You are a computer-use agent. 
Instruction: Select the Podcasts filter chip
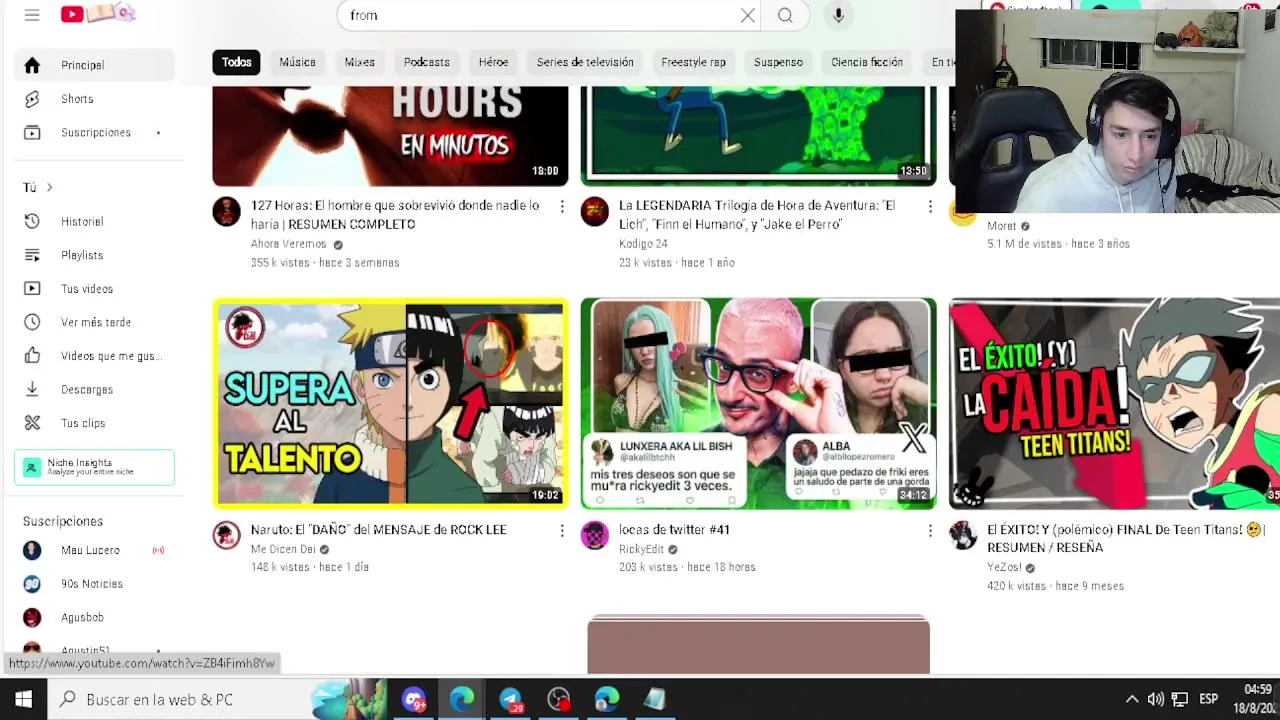(426, 62)
